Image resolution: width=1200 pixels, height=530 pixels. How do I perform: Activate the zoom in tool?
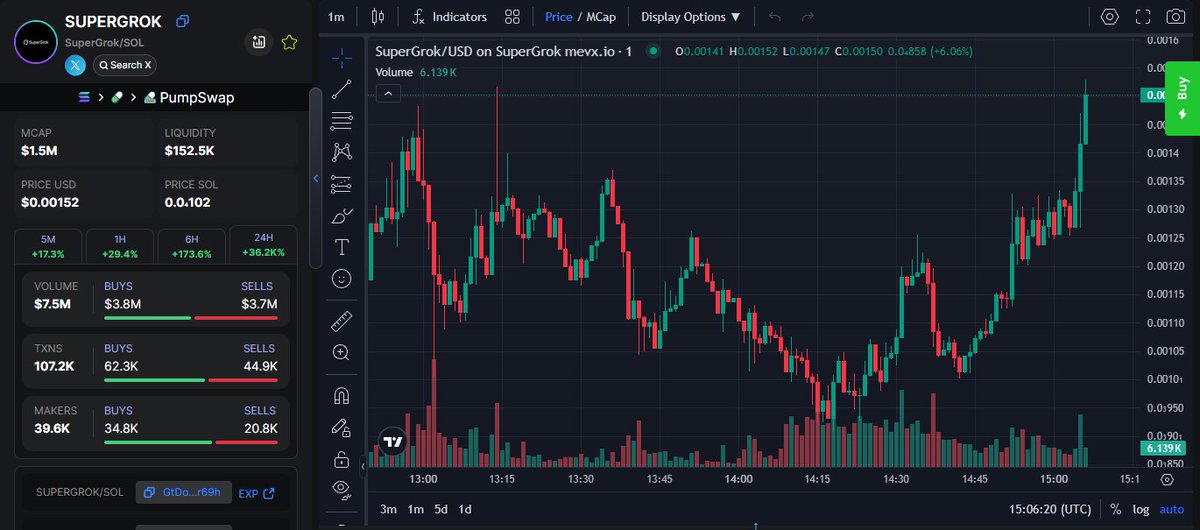tap(342, 352)
